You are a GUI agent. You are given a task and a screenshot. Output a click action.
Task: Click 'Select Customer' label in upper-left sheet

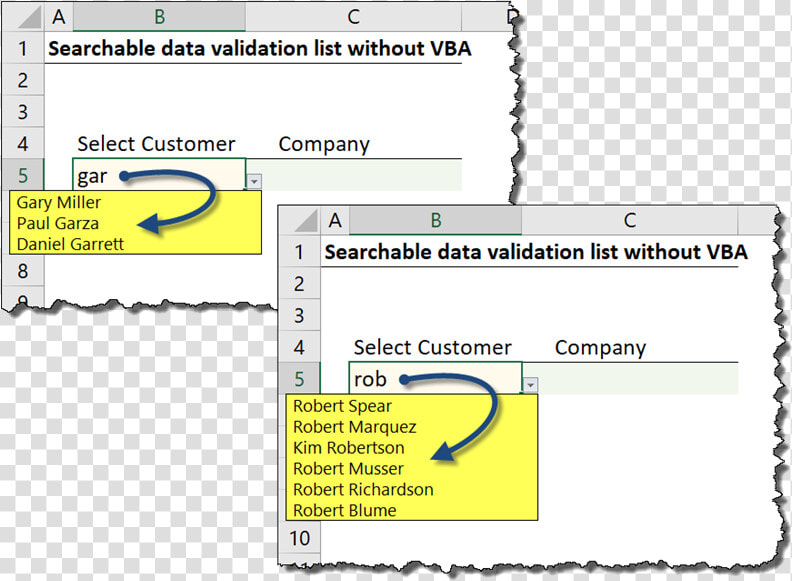pyautogui.click(x=156, y=143)
